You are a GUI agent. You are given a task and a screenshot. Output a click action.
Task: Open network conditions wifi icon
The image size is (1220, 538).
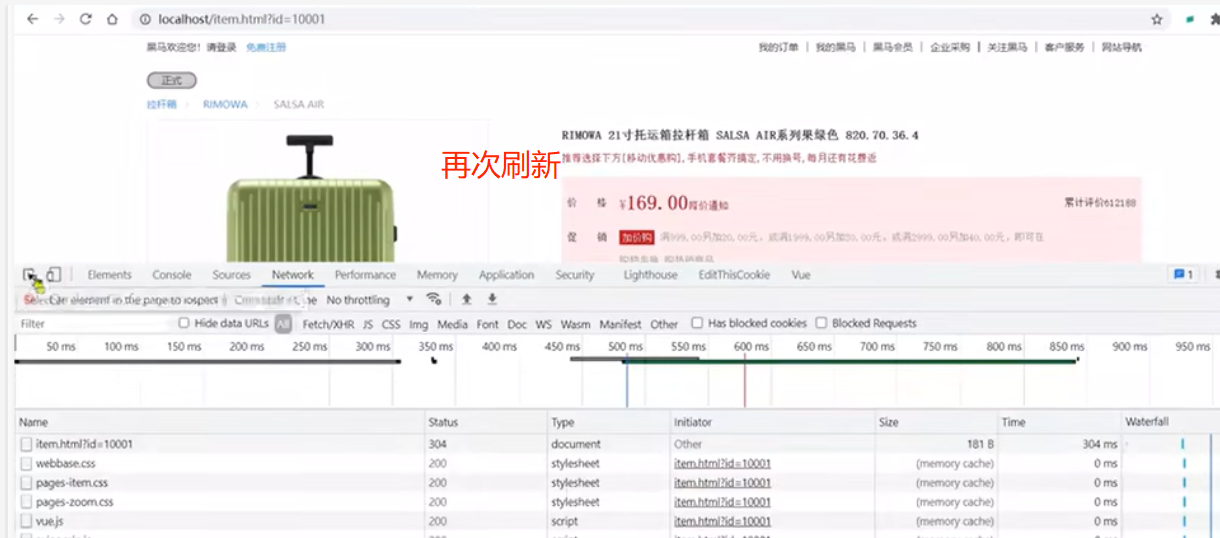click(x=433, y=299)
